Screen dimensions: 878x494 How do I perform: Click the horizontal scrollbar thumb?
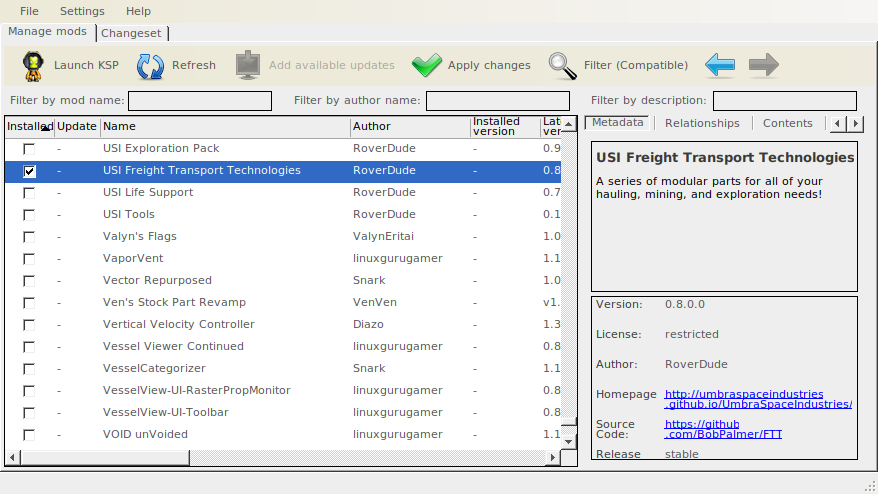coord(105,458)
